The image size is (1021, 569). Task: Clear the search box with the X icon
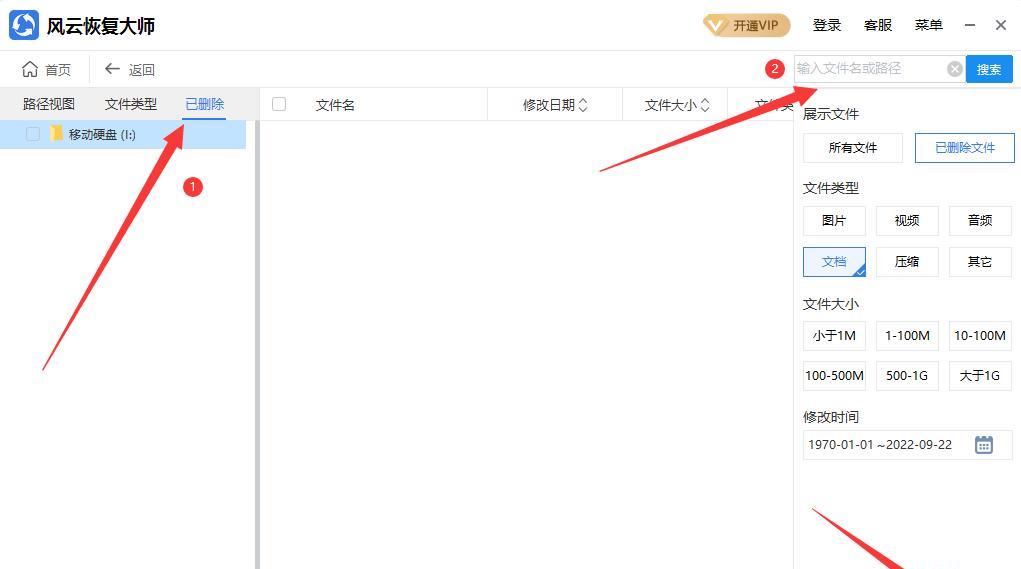(x=955, y=69)
